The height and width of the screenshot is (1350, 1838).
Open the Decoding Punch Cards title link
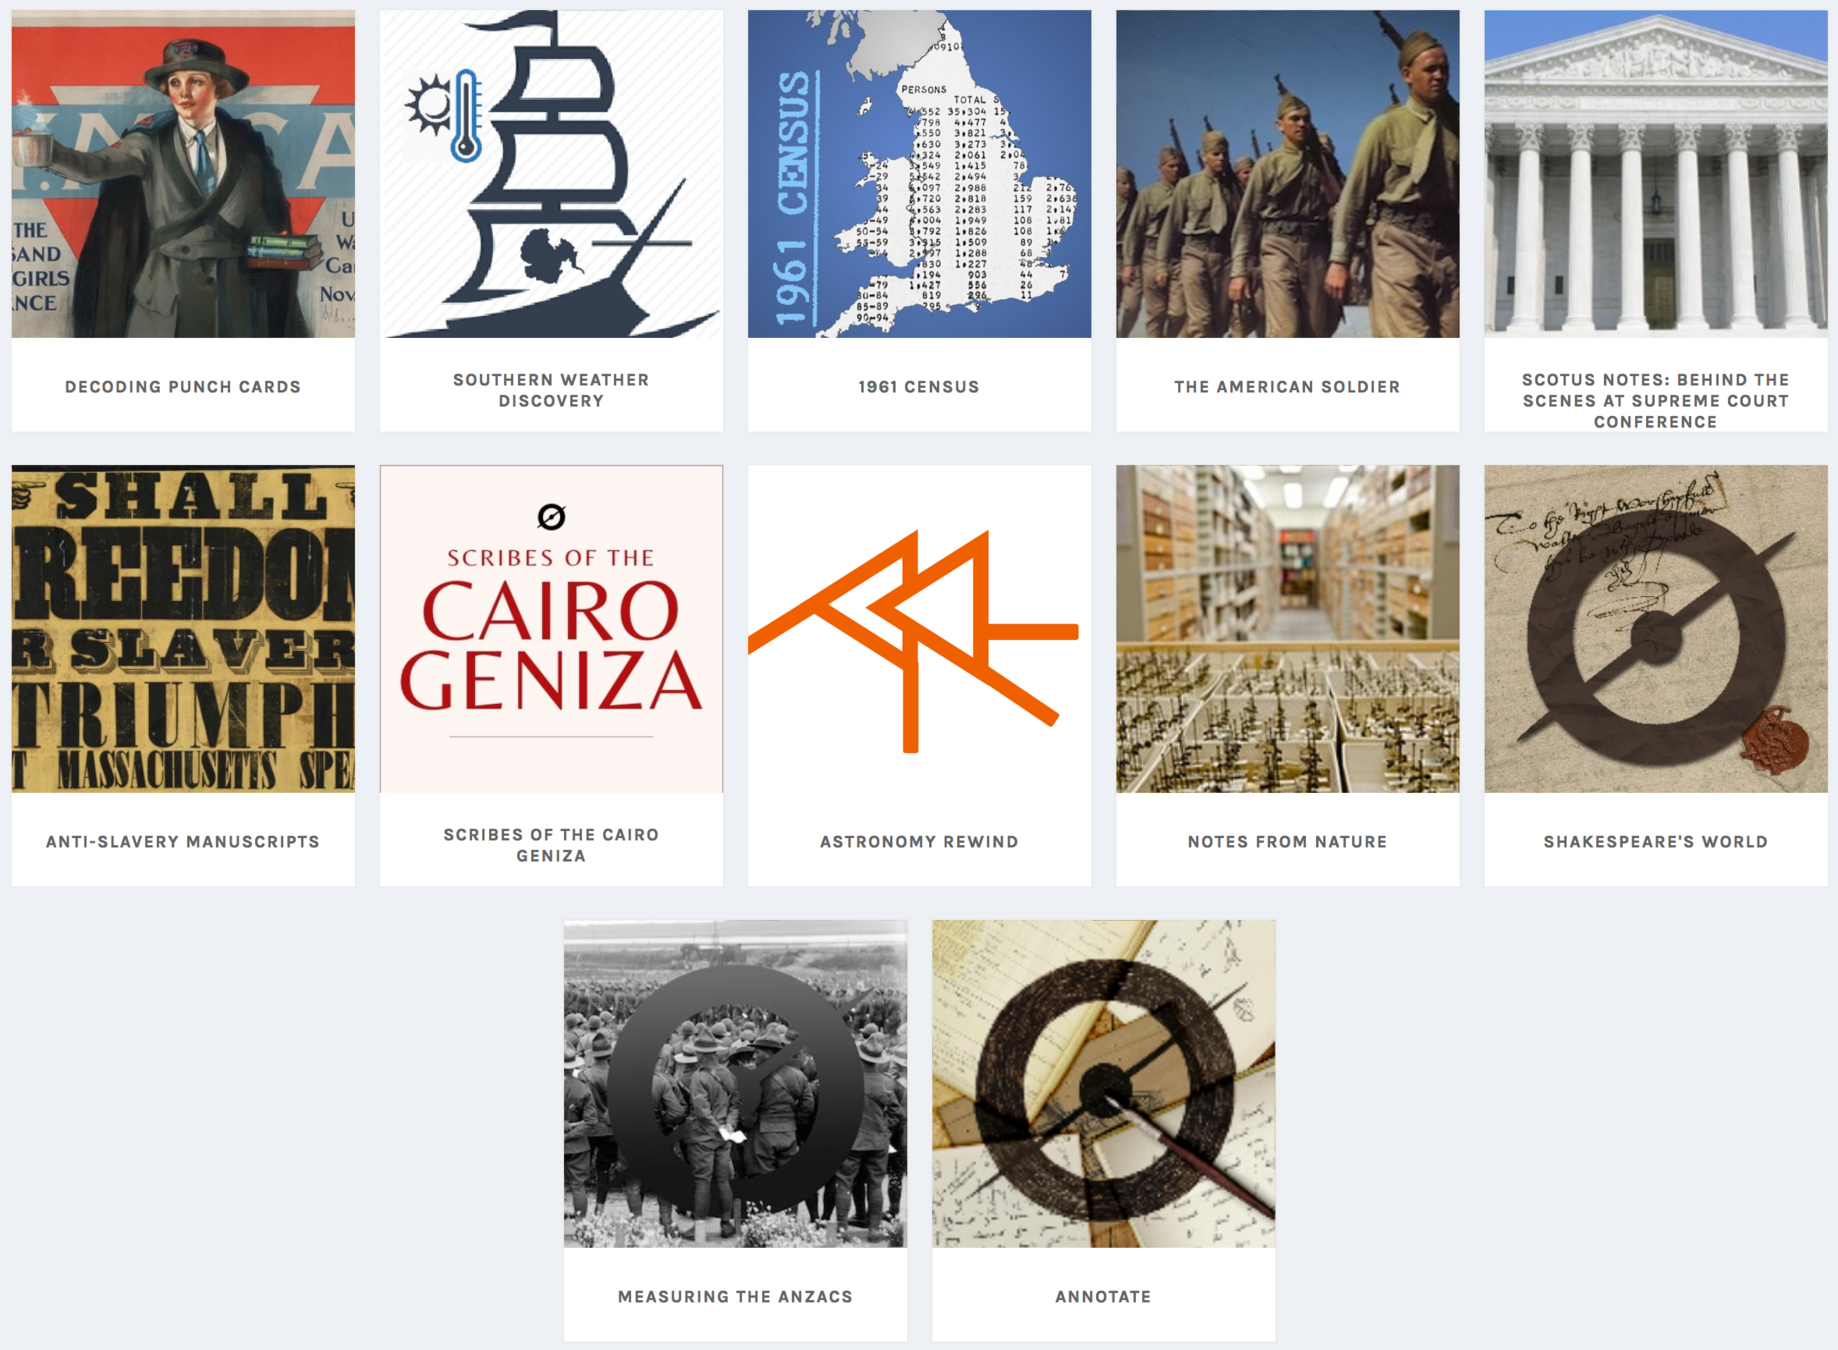[183, 387]
